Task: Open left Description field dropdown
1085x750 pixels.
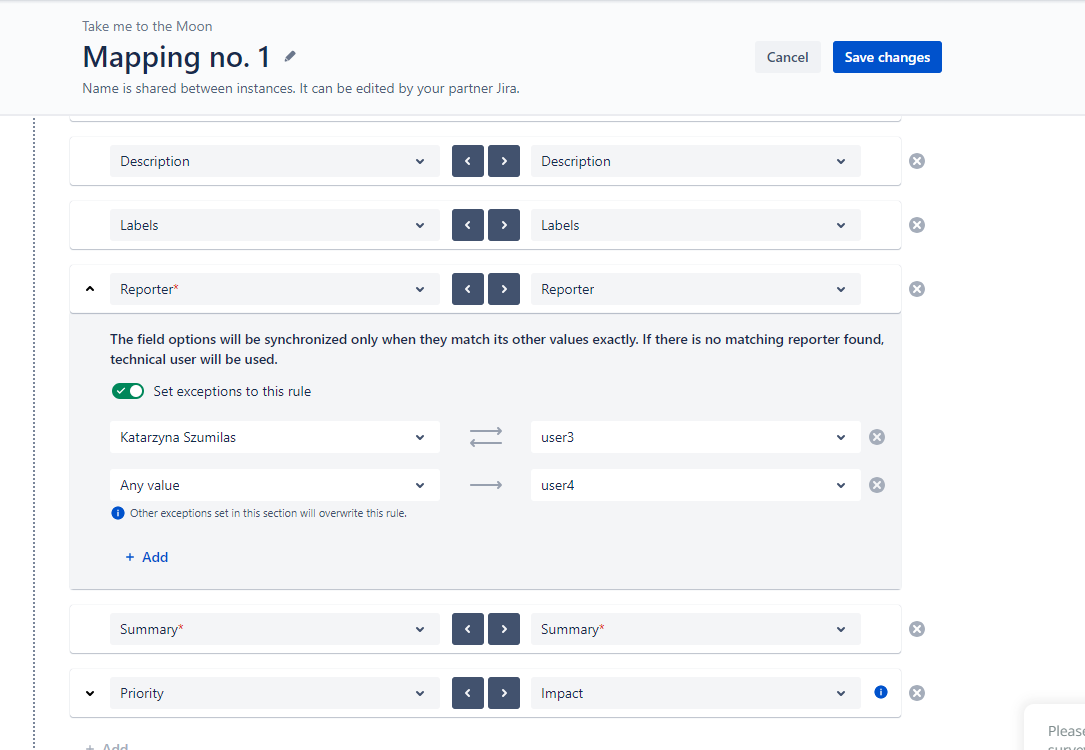Action: click(x=275, y=161)
